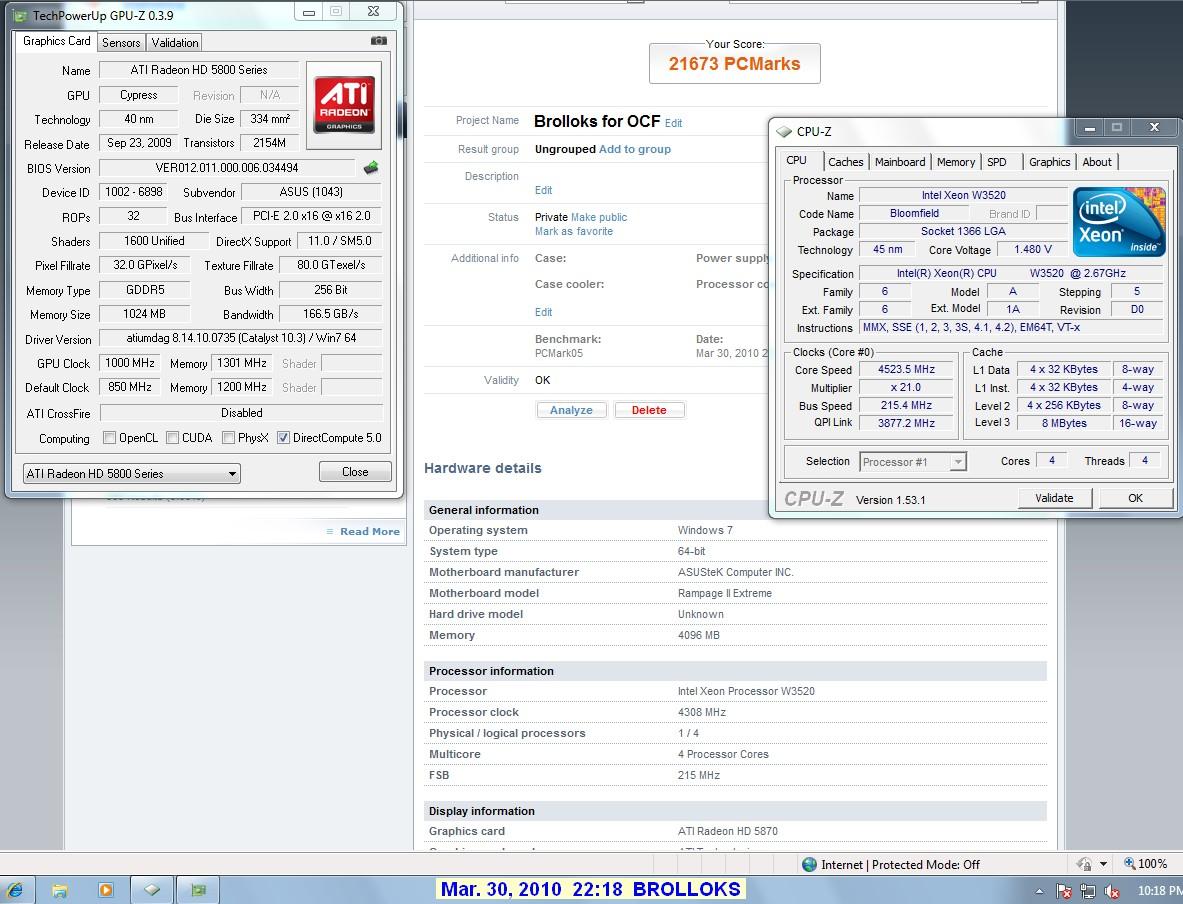Open the CPU-Z Graphics tab
Image resolution: width=1183 pixels, height=904 pixels.
pyautogui.click(x=1049, y=162)
